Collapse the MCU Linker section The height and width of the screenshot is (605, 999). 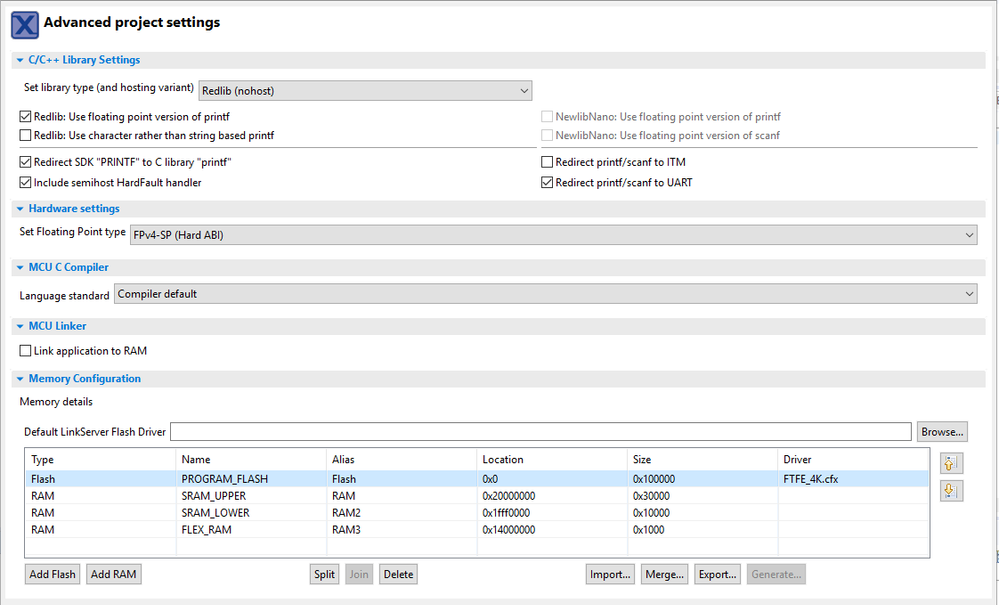[x=20, y=326]
